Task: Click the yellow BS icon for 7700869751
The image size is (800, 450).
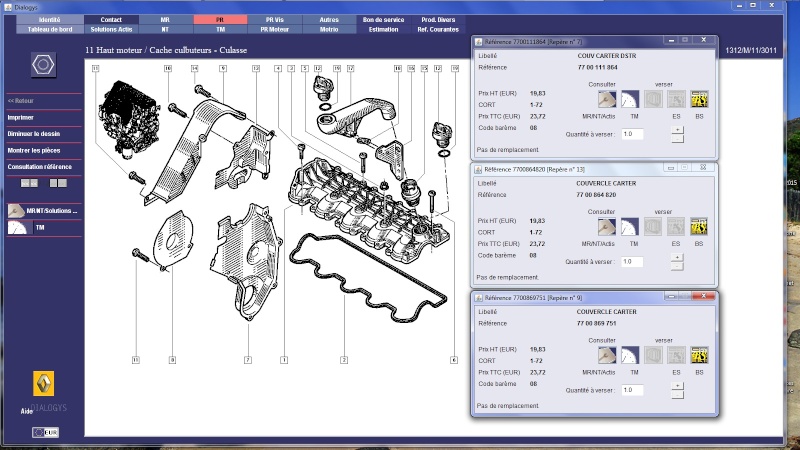Action: tap(699, 355)
